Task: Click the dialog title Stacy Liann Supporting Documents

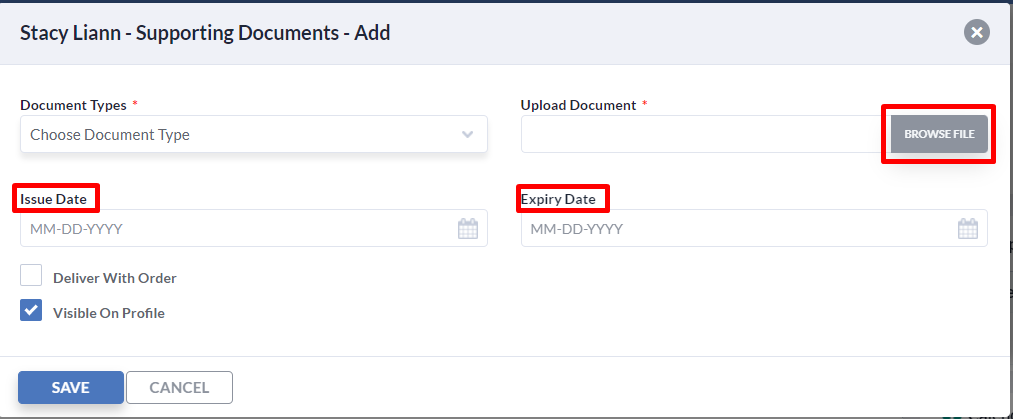Action: tap(205, 32)
